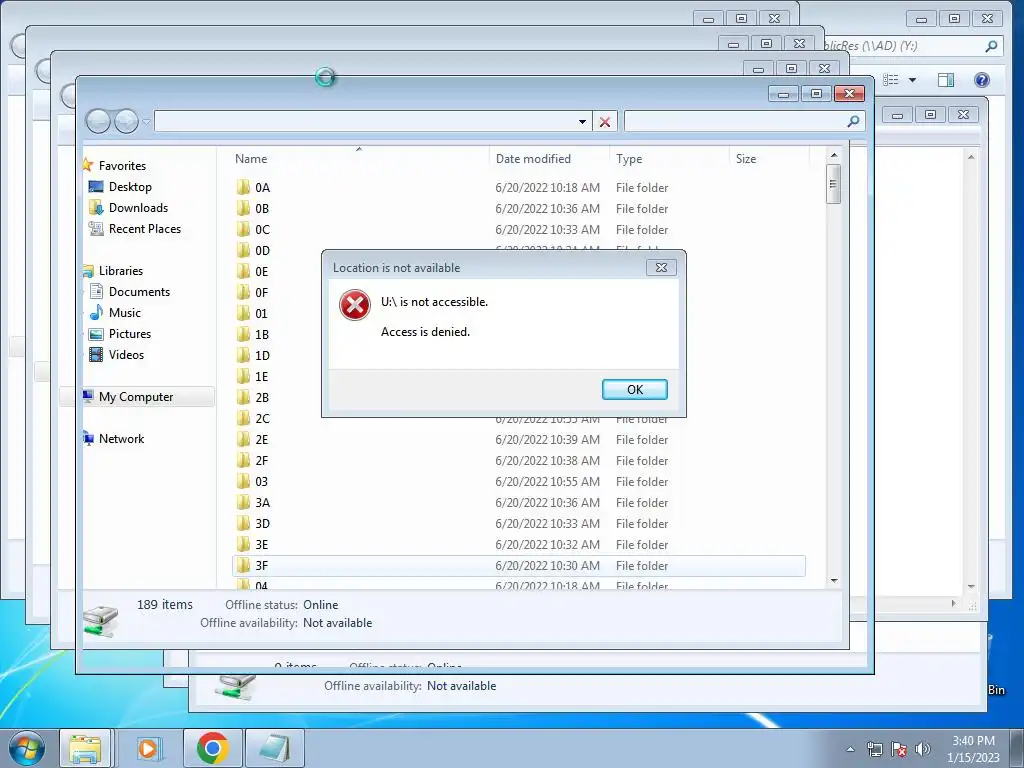1024x768 pixels.
Task: Click Help icon in back window
Action: 982,80
